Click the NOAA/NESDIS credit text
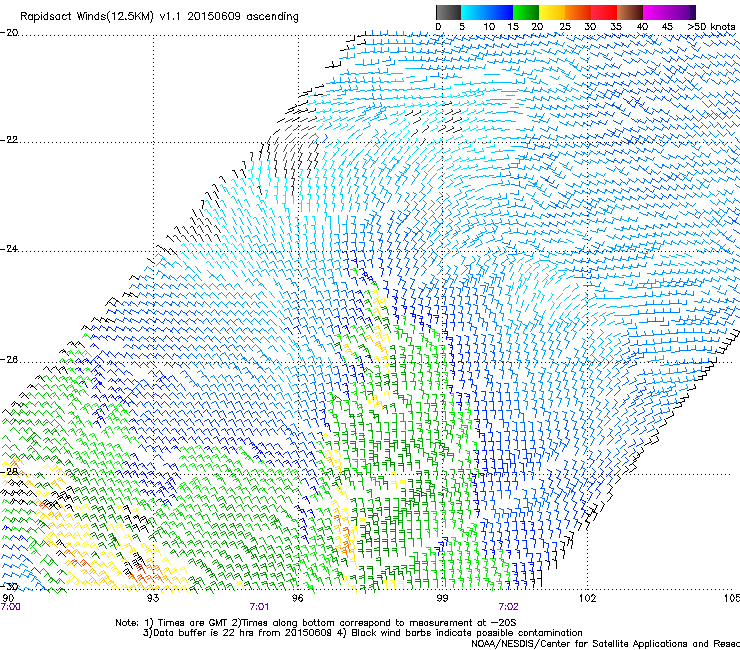This screenshot has height=650, width=740. (x=605, y=644)
